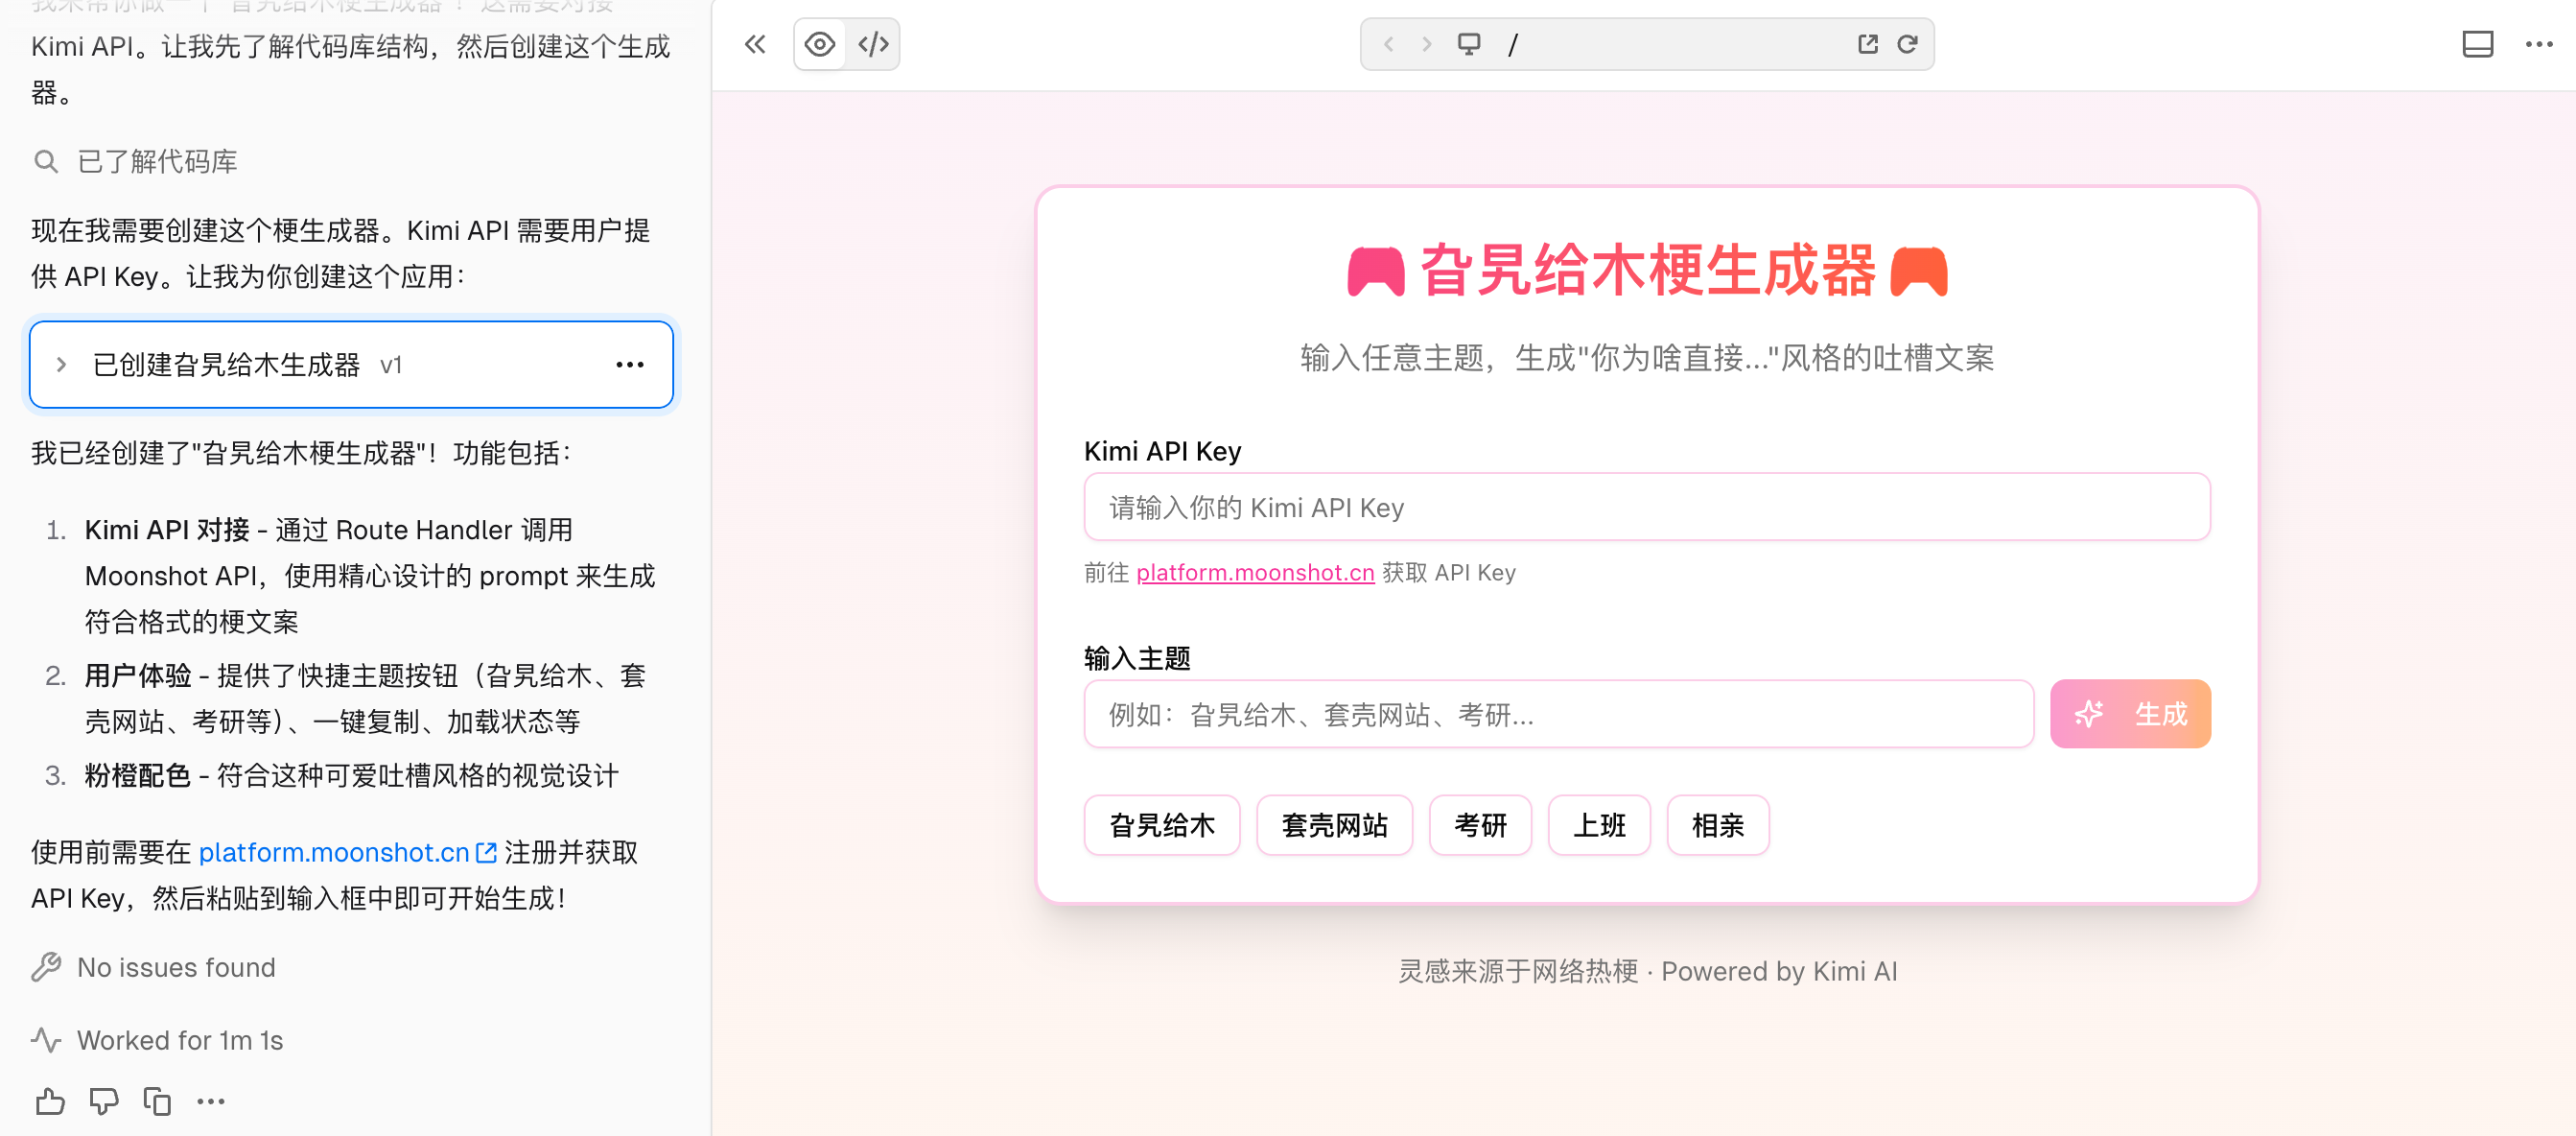Click the 生成 button
2576x1136 pixels.
[x=2130, y=713]
